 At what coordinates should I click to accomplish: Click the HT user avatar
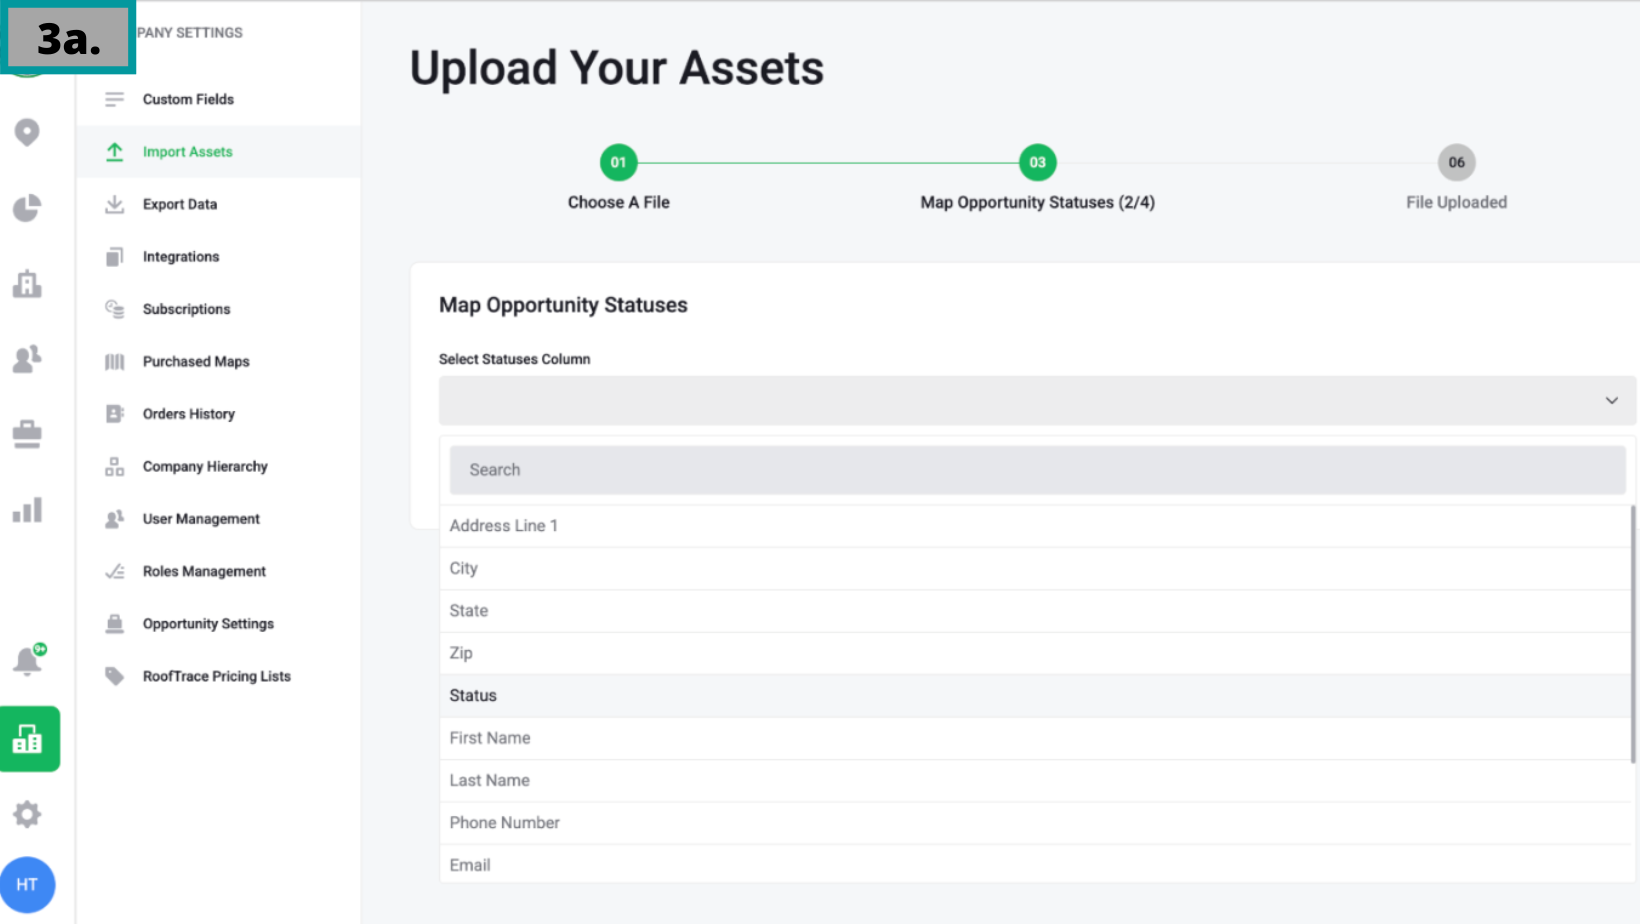[x=27, y=885]
